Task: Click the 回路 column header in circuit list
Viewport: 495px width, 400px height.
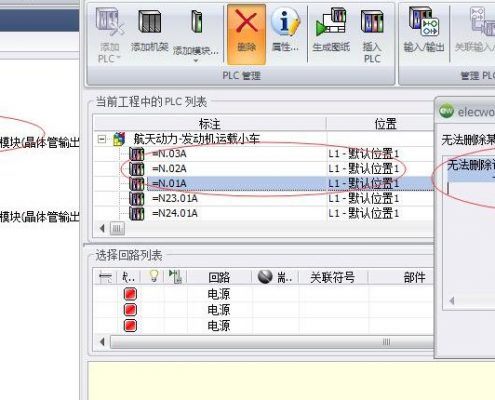Action: 219,277
